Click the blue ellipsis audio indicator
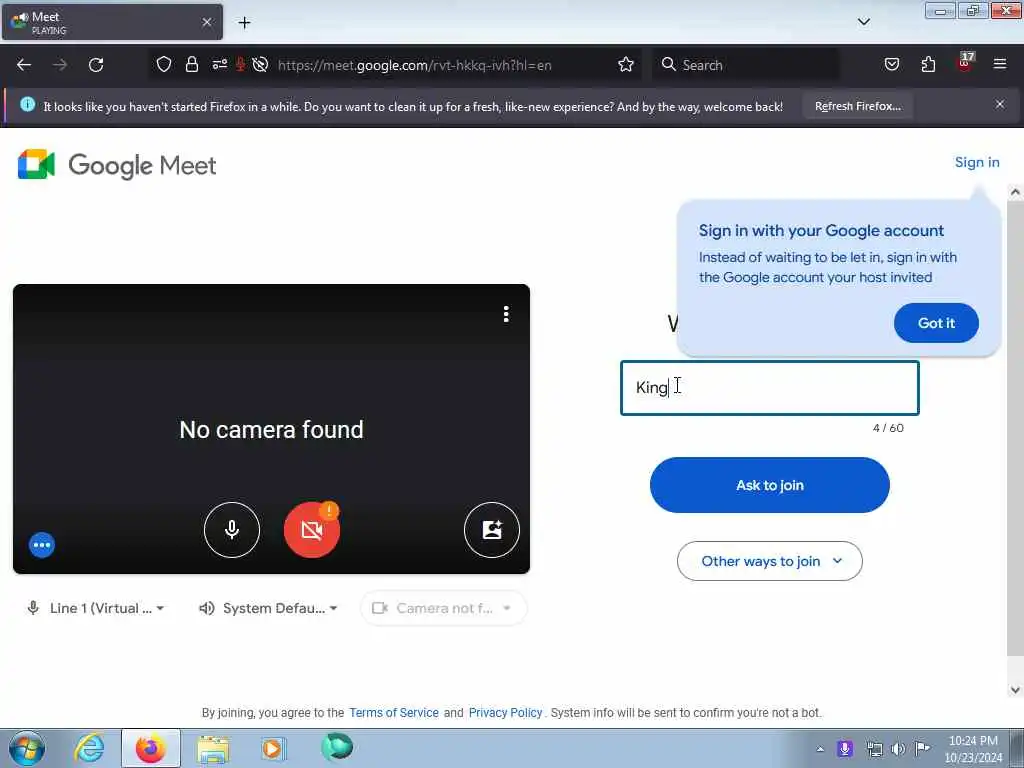1024x768 pixels. (x=42, y=545)
